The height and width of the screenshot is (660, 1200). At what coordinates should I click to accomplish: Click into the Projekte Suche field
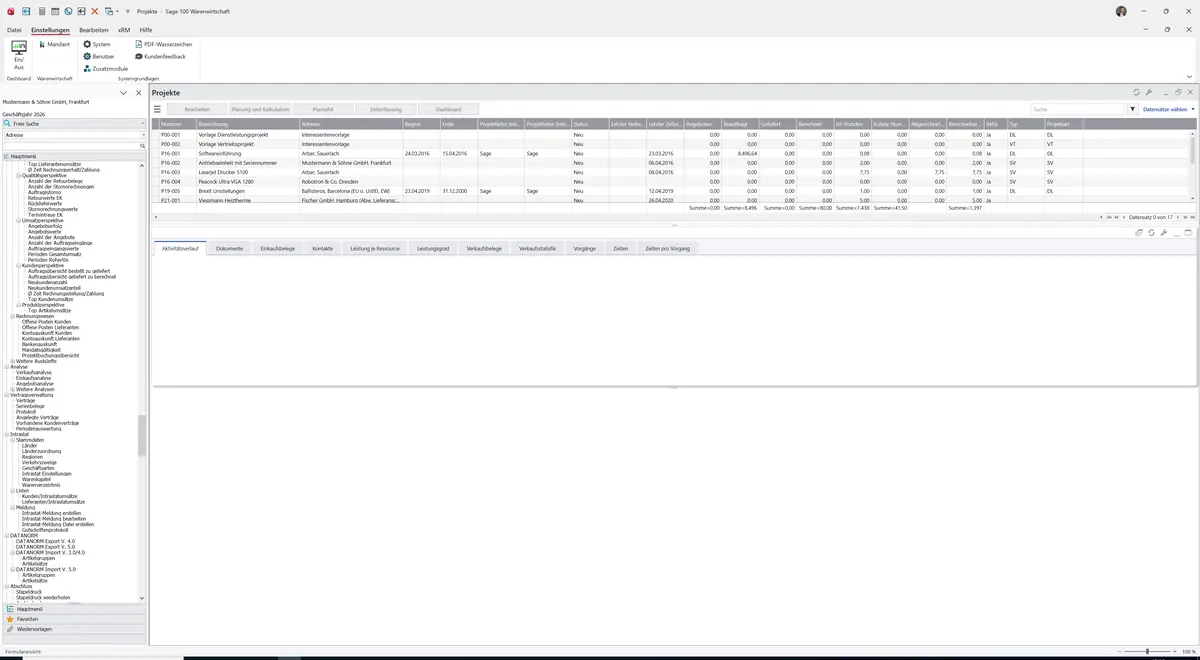(1079, 109)
